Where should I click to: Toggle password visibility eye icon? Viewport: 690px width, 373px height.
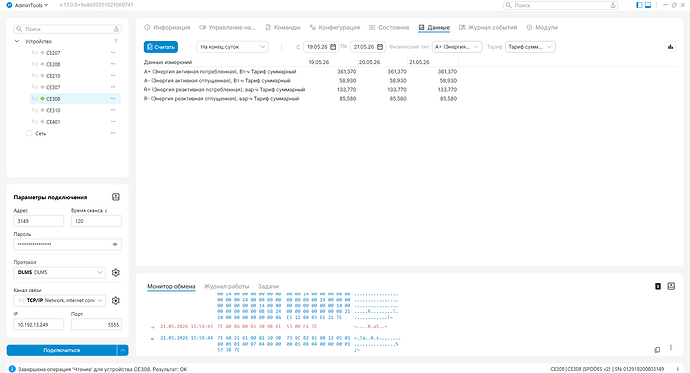pyautogui.click(x=115, y=245)
